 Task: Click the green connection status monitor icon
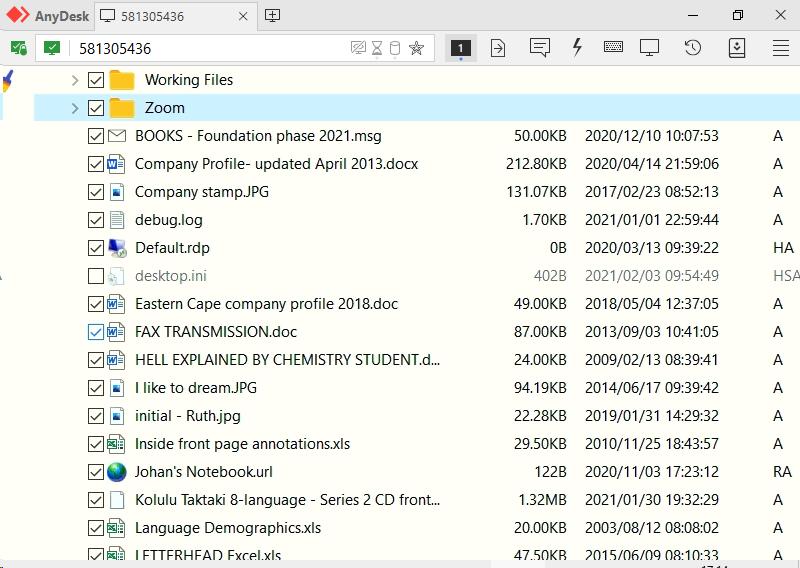[52, 48]
